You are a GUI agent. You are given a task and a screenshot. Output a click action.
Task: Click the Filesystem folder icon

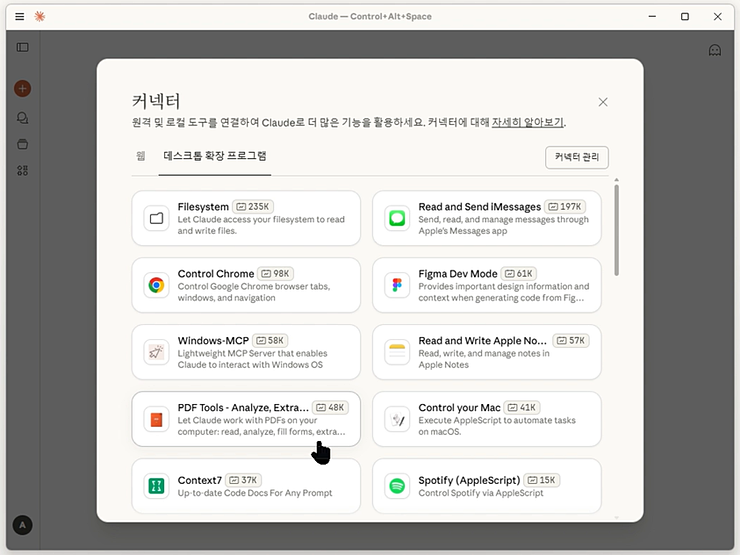click(156, 218)
